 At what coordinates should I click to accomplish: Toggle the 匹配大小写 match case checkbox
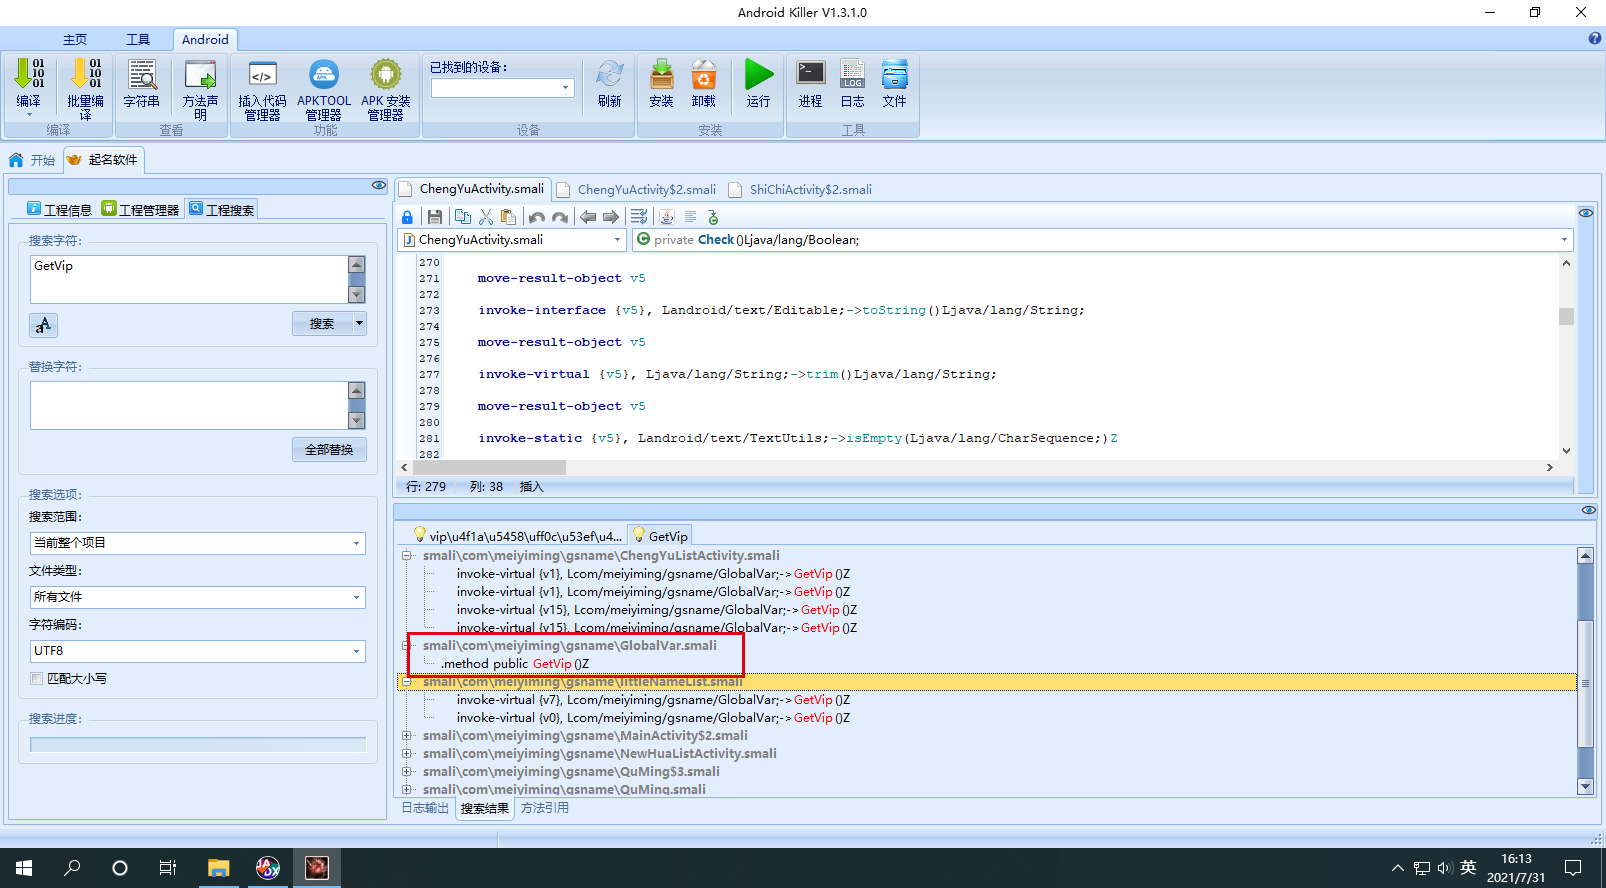coord(37,679)
